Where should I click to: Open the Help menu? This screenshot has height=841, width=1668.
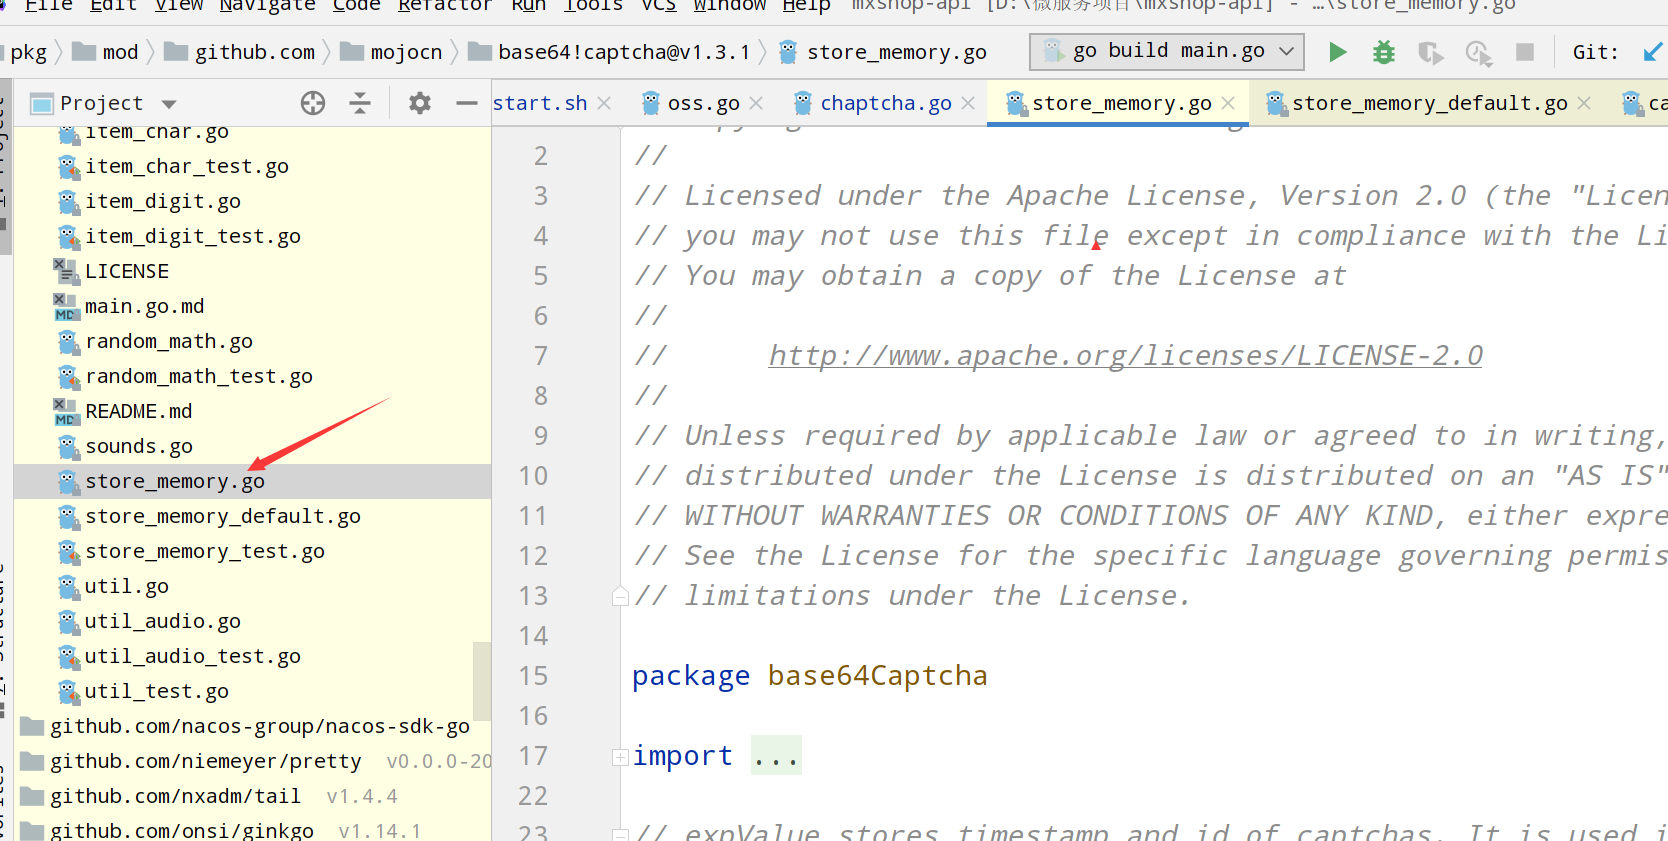coord(806,6)
